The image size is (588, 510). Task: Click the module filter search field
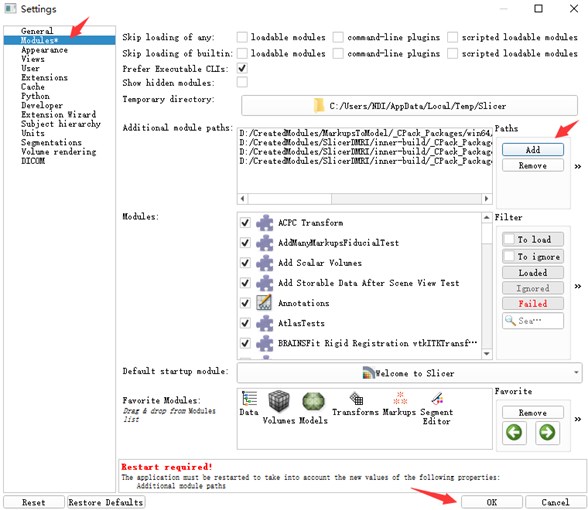(x=532, y=321)
